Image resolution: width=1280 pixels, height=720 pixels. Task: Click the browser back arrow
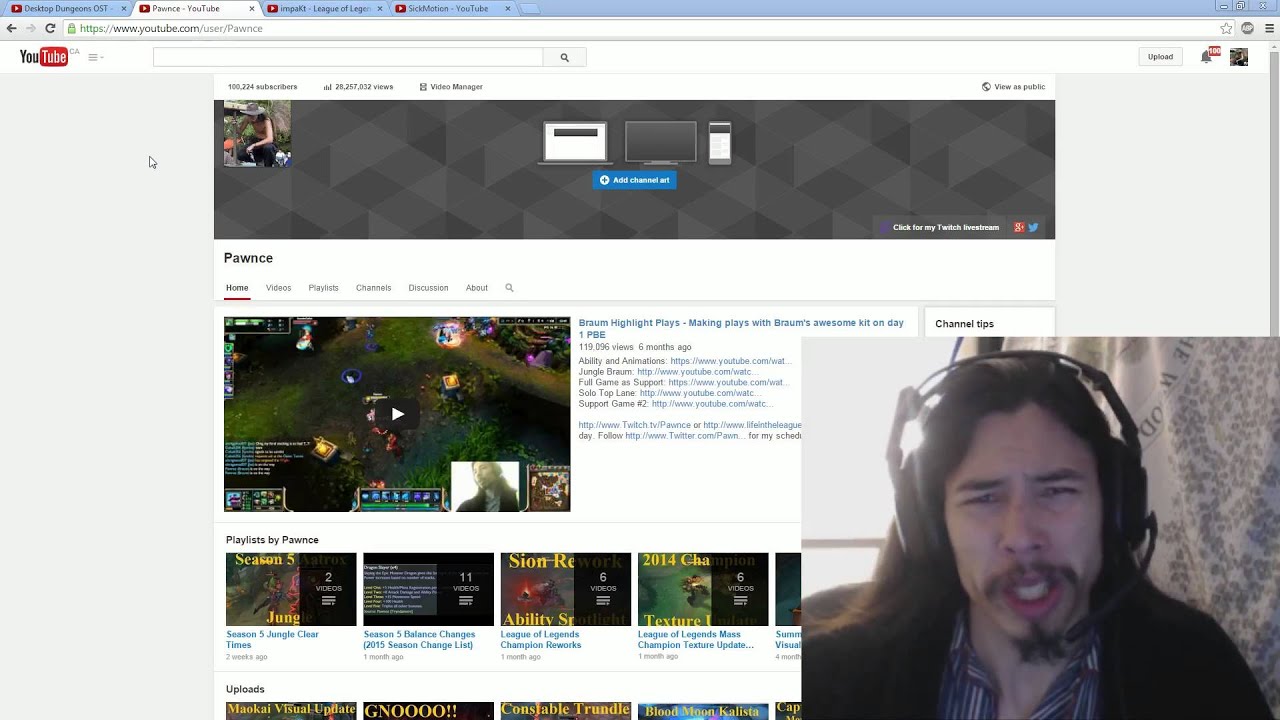click(x=11, y=28)
